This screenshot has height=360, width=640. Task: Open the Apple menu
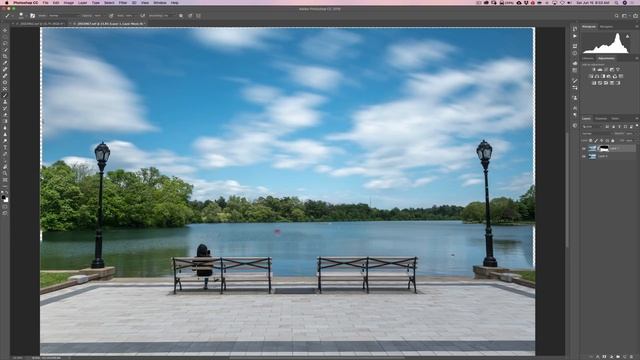click(7, 2)
